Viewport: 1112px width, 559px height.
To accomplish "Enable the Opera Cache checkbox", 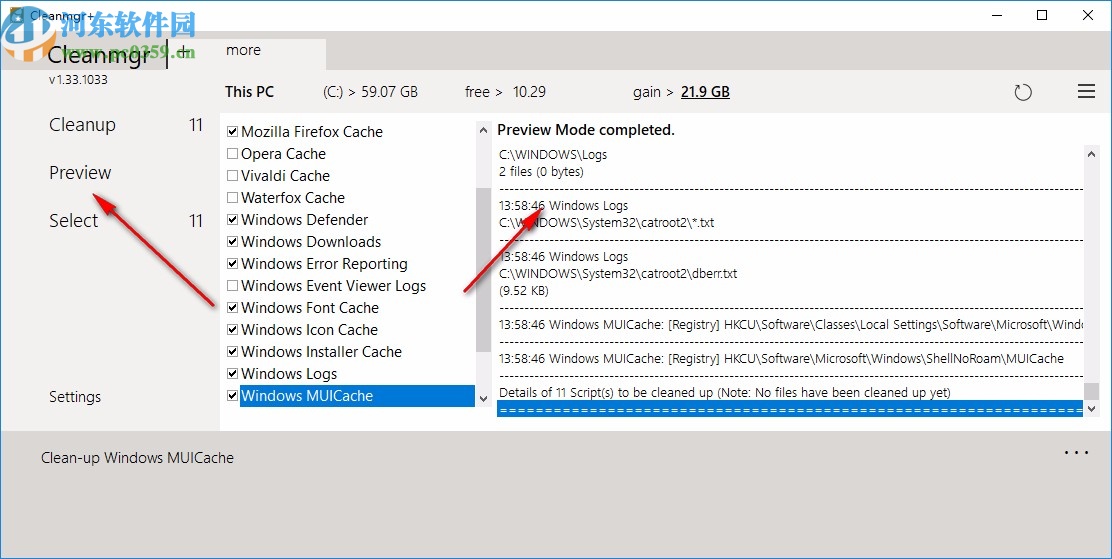I will click(x=232, y=154).
